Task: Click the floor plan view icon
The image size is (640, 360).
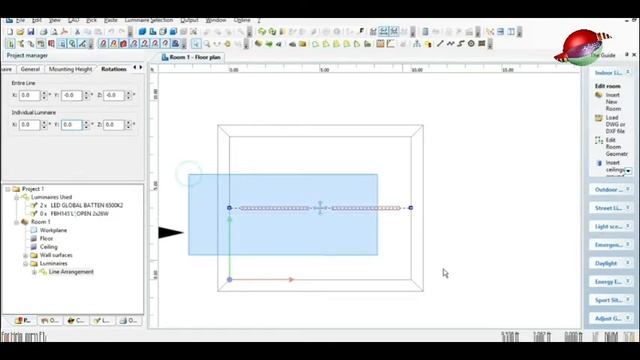Action: [153, 31]
